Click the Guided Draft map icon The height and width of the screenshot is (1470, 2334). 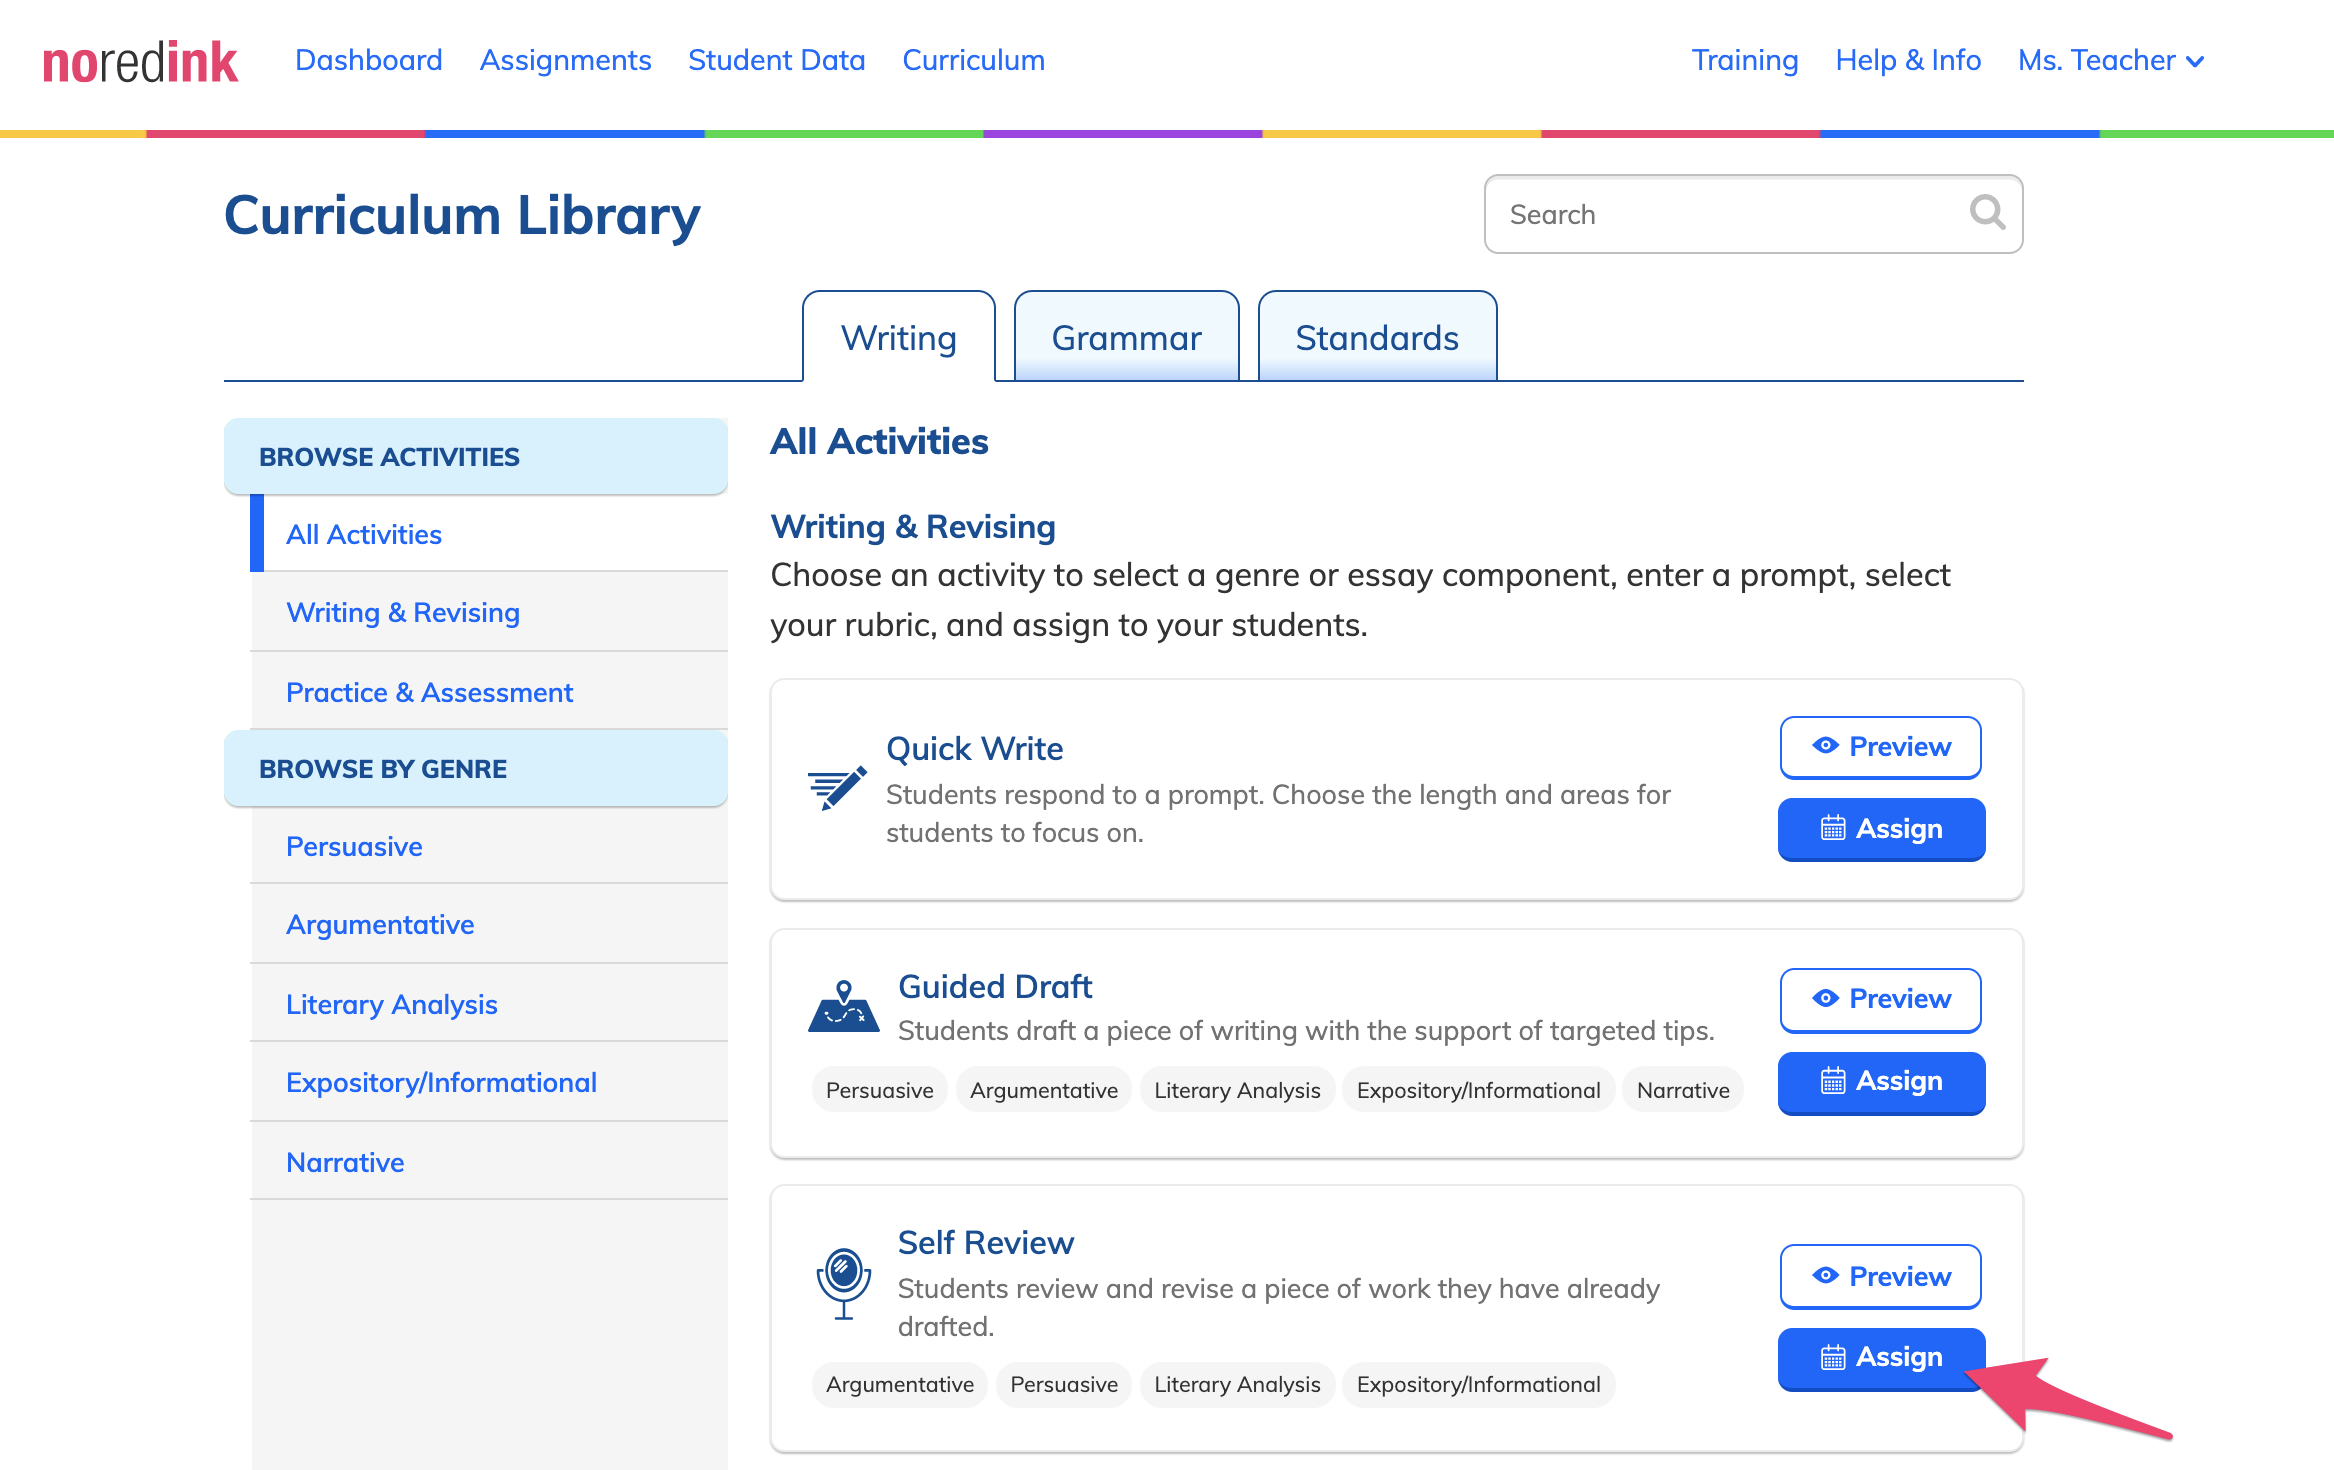(x=843, y=1006)
